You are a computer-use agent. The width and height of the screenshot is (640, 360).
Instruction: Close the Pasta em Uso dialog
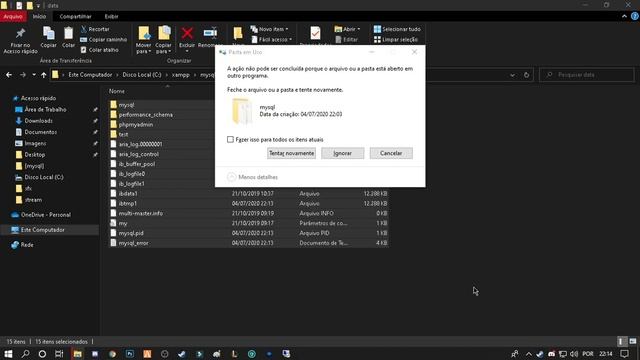(414, 52)
